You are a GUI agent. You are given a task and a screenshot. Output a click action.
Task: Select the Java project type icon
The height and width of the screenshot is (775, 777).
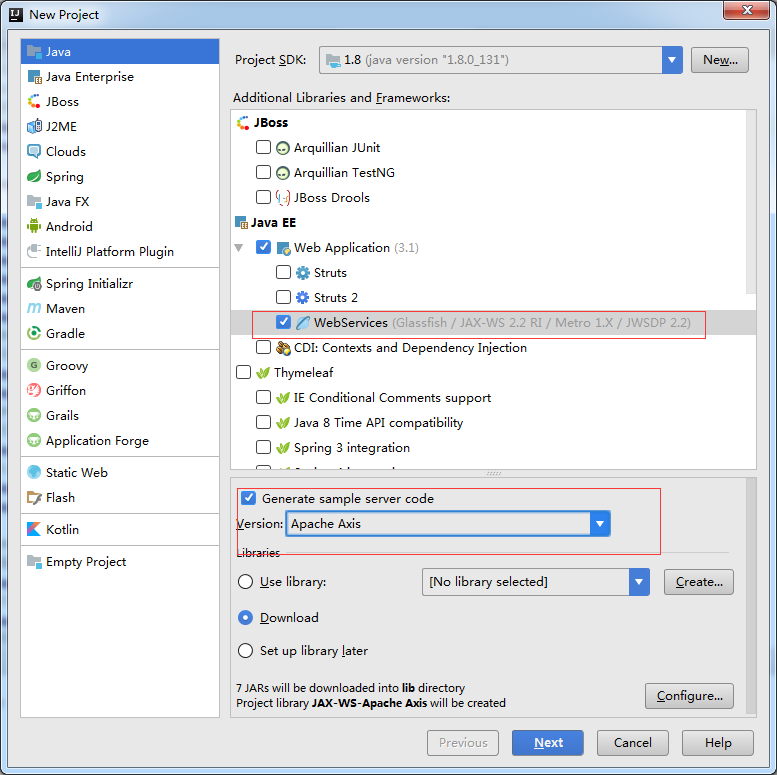34,52
